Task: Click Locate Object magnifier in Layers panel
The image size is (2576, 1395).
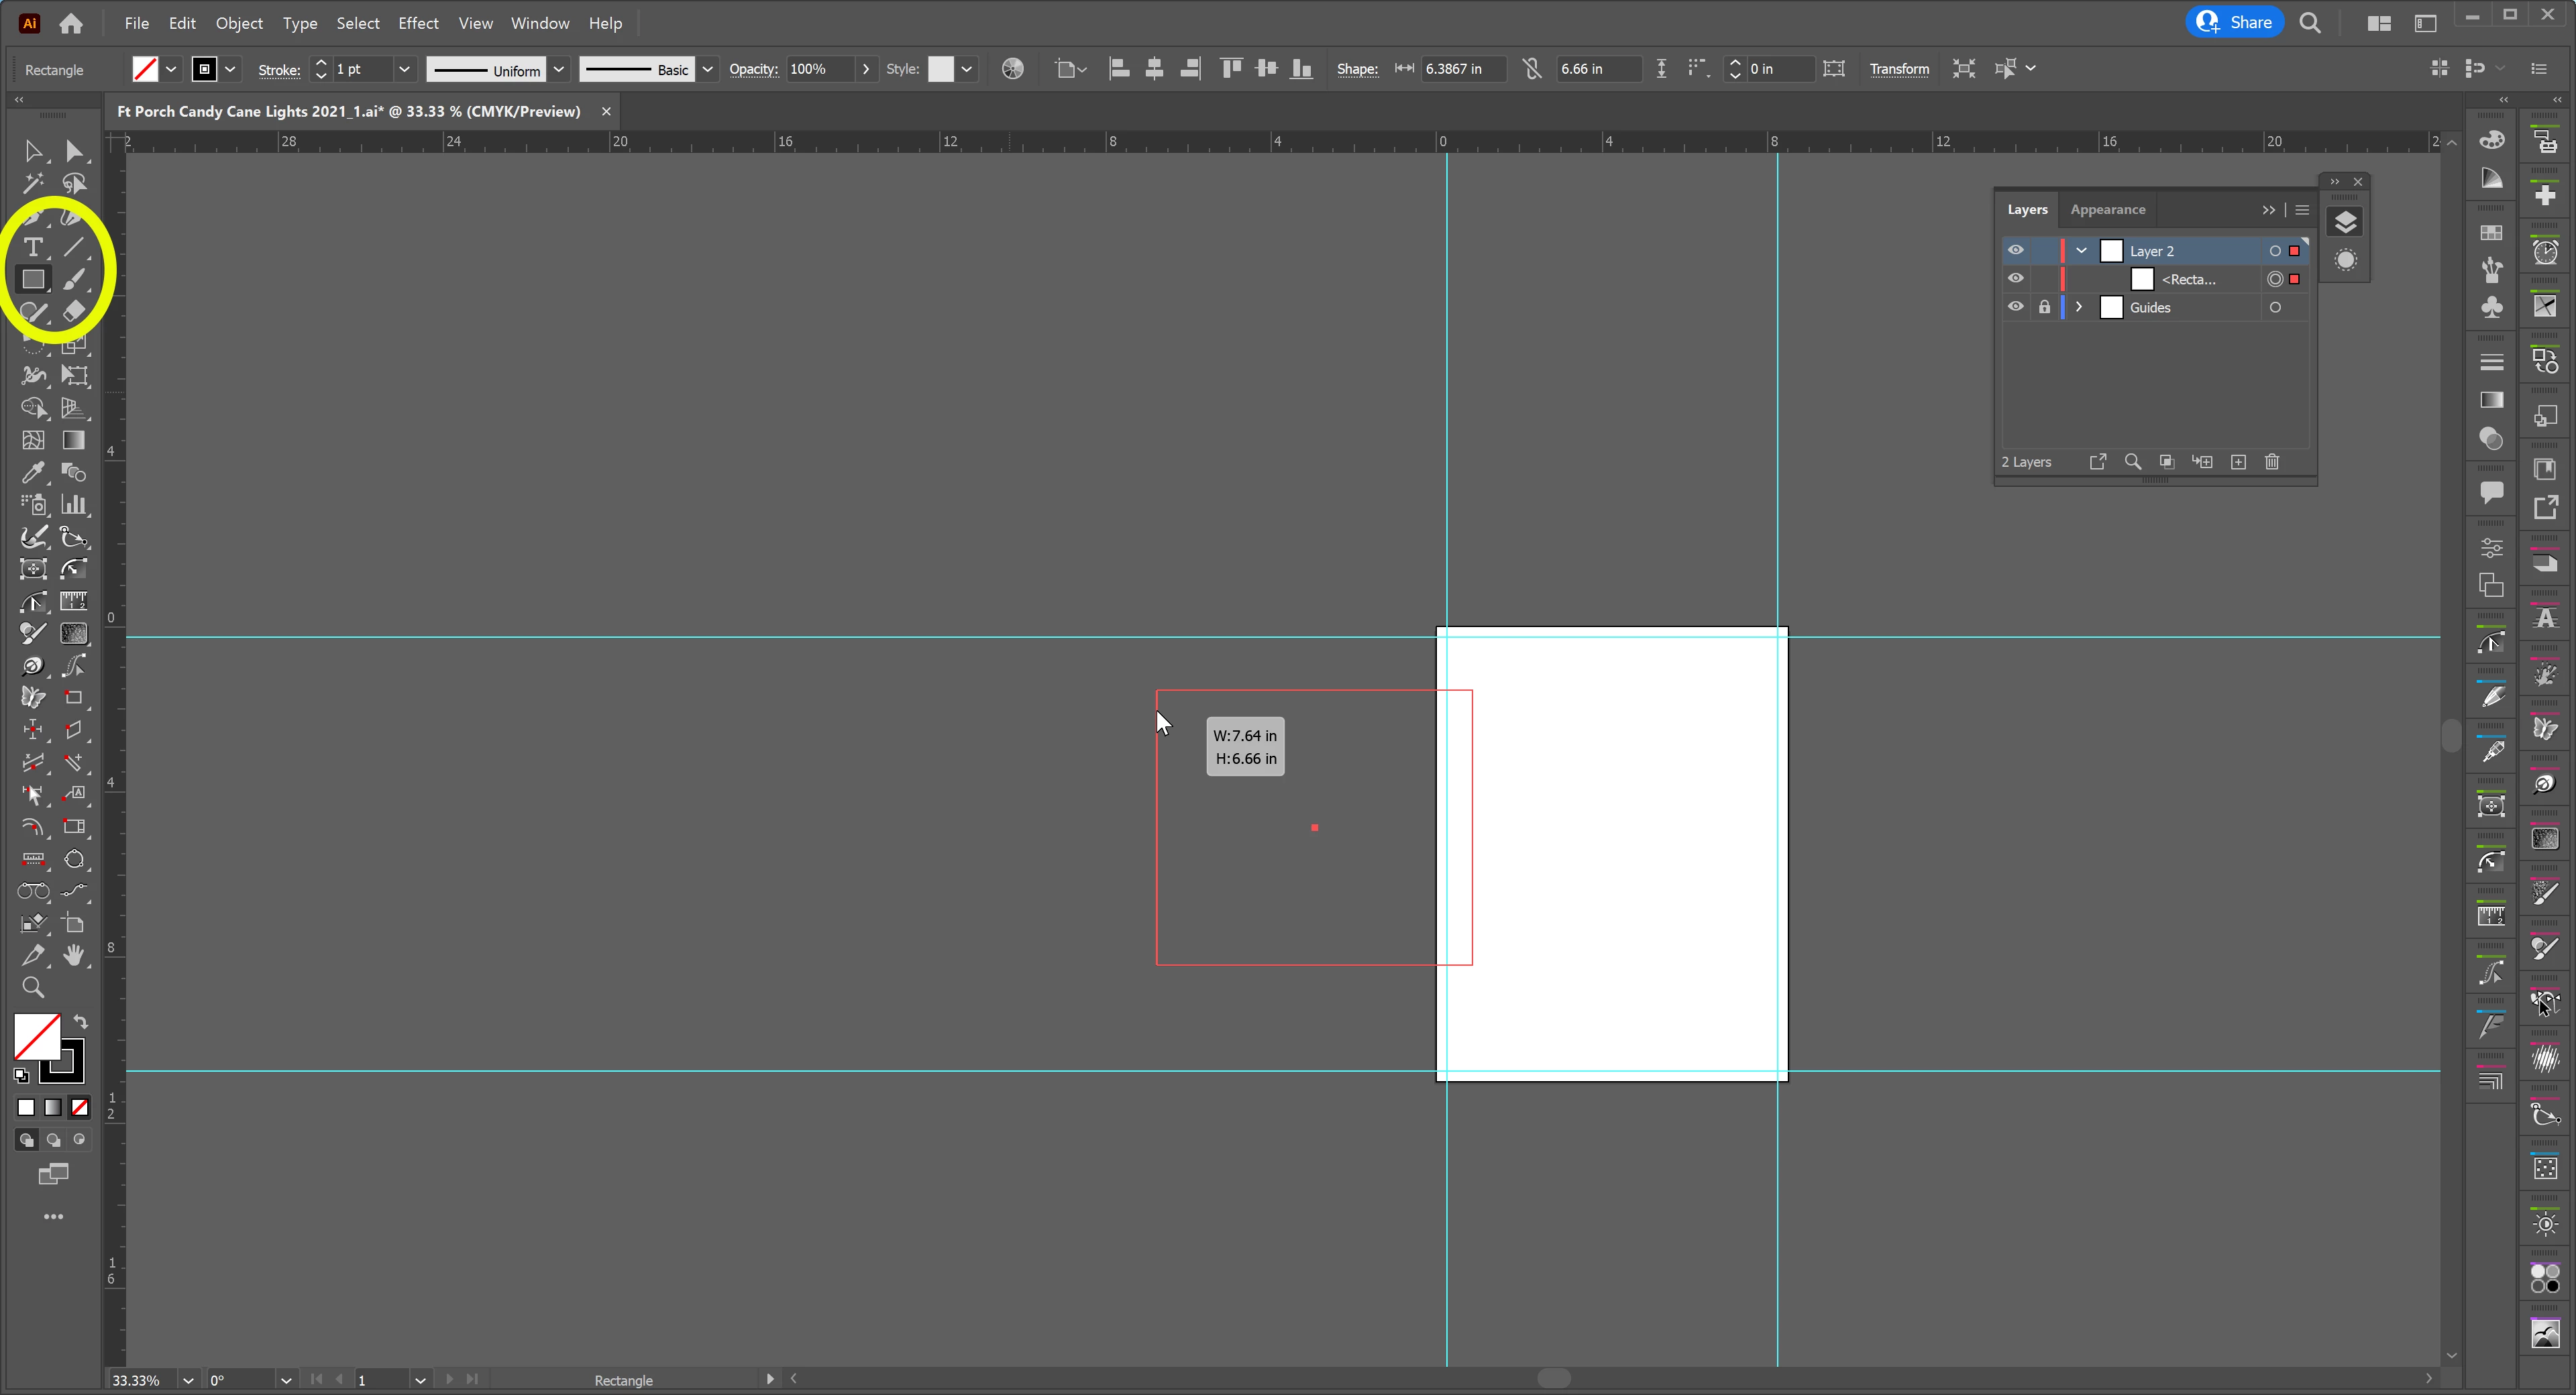Action: [x=2133, y=461]
